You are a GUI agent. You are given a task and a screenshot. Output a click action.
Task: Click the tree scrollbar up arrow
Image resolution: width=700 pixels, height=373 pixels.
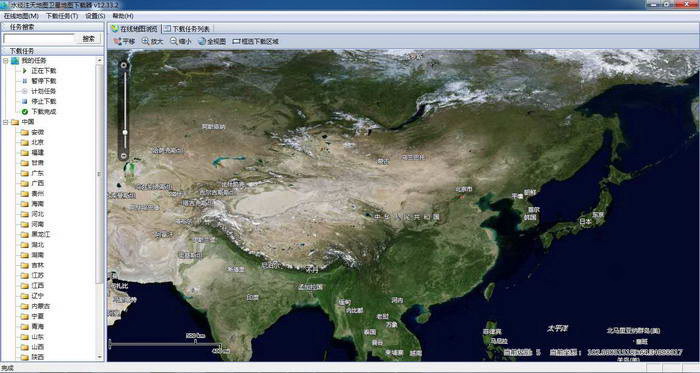[100, 60]
